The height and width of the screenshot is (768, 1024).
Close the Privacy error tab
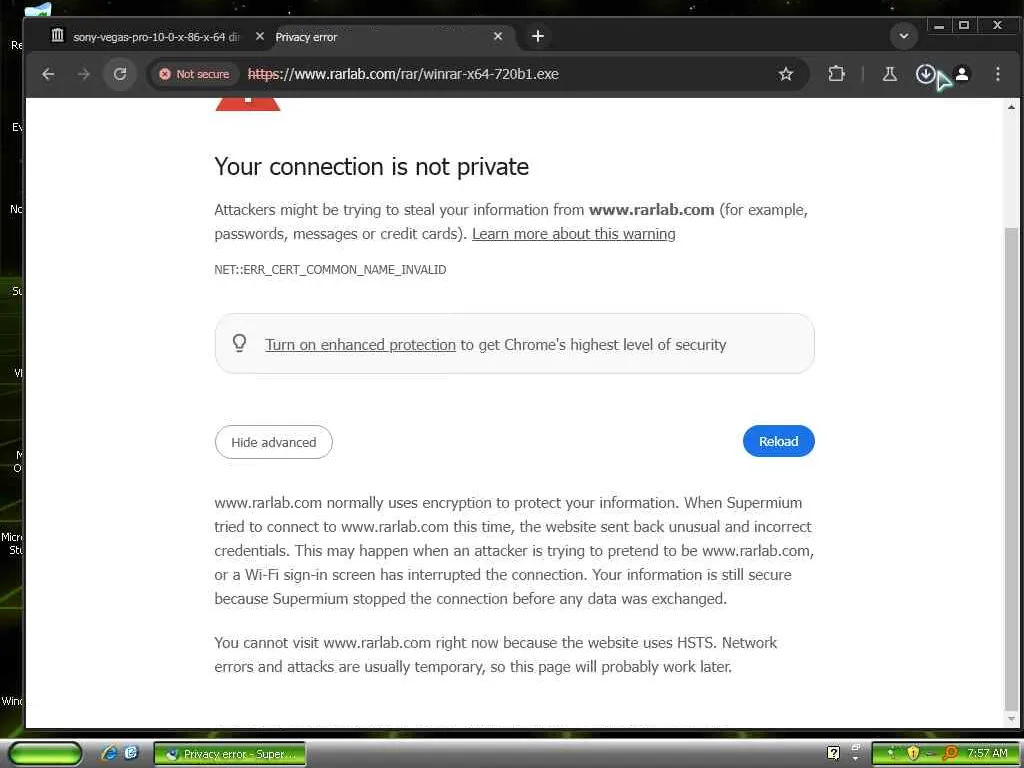point(498,37)
